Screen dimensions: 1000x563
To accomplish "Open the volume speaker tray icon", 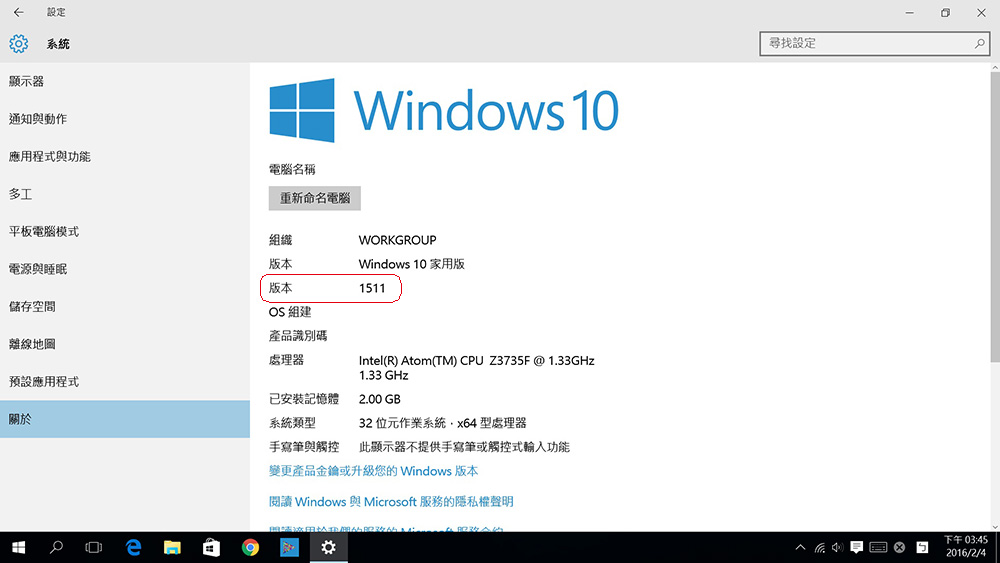I will (x=837, y=547).
